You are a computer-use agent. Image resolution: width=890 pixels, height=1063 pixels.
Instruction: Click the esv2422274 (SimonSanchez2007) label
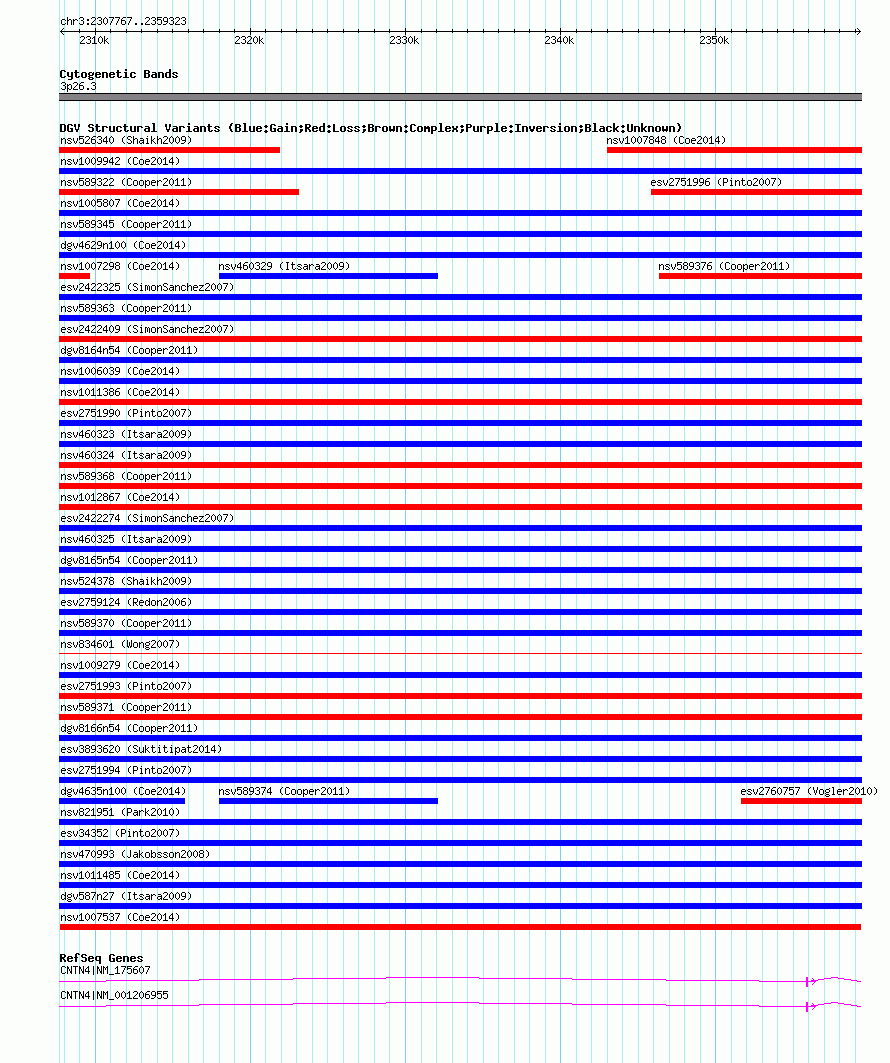coord(147,519)
